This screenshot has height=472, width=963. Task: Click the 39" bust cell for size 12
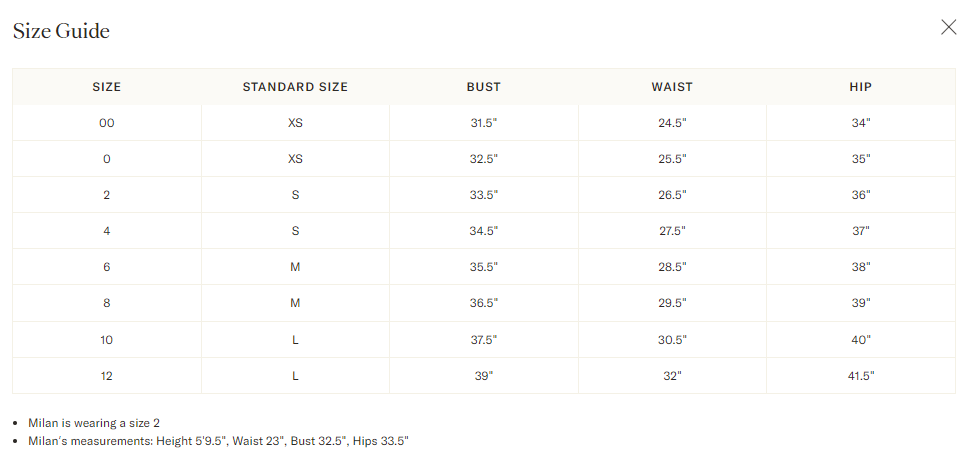click(x=484, y=376)
